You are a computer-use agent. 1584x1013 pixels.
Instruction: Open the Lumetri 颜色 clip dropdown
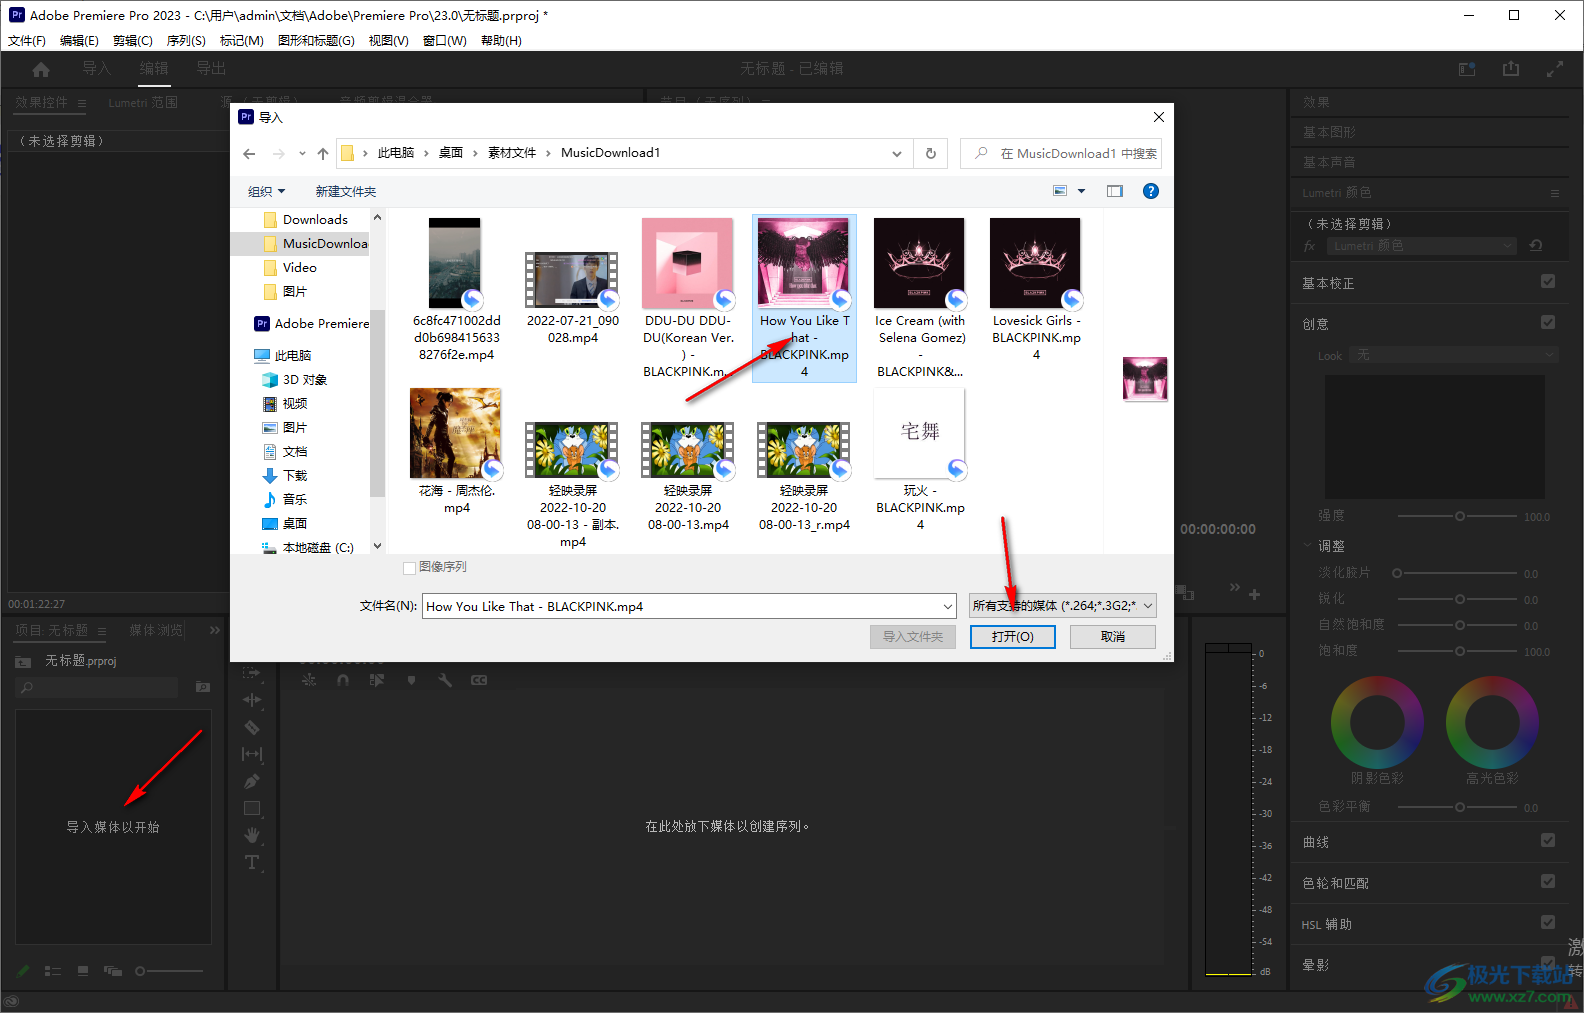pos(1422,246)
